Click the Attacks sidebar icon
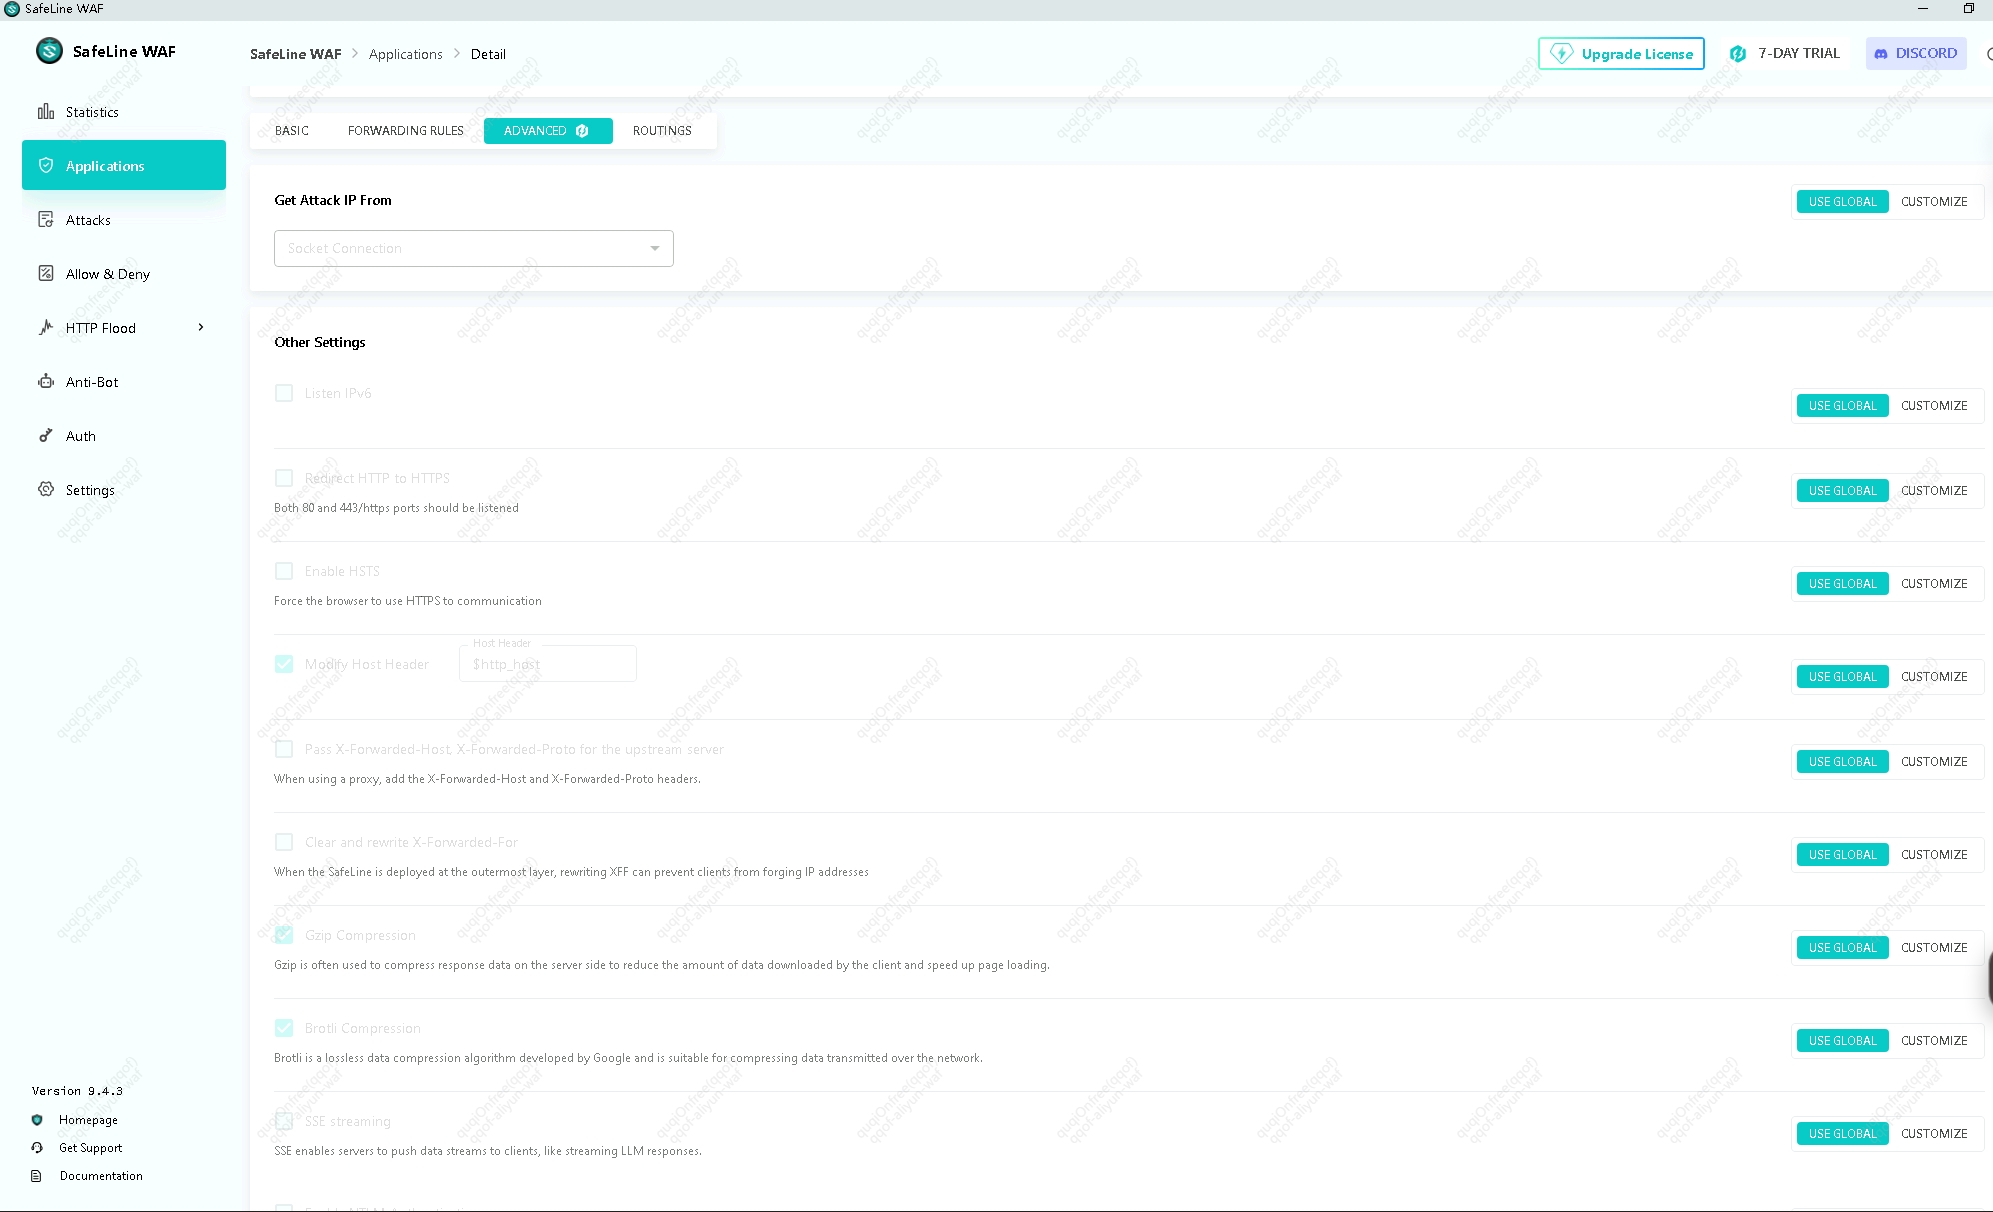Viewport: 1993px width, 1212px height. click(x=46, y=219)
